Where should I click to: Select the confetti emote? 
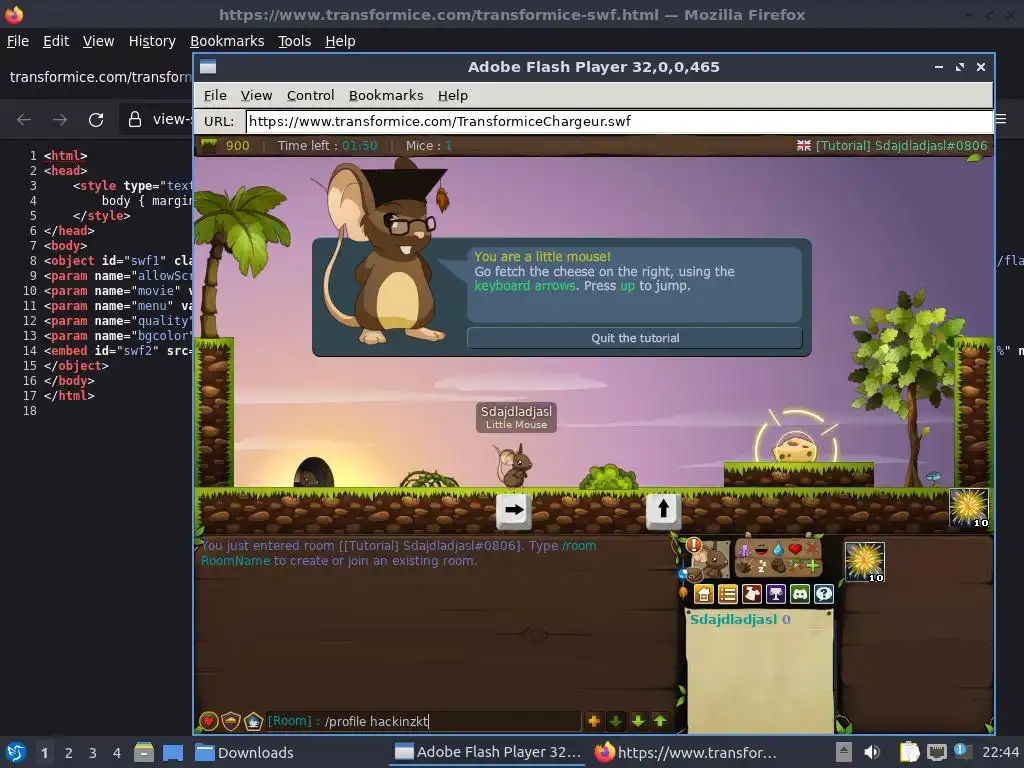click(x=795, y=566)
